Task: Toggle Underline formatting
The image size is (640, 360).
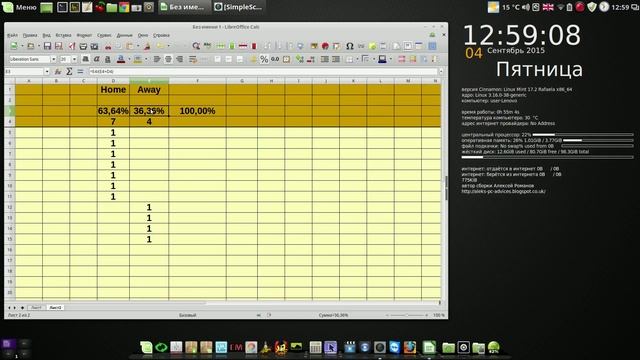Action: [108, 60]
